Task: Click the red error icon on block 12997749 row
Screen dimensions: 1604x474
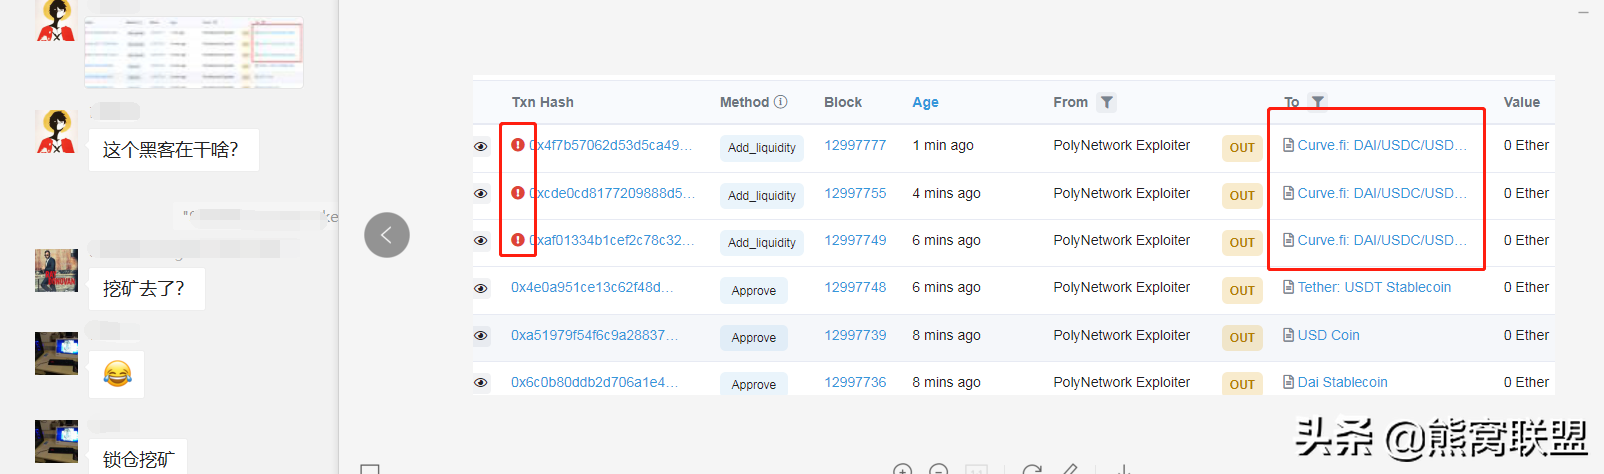Action: click(518, 240)
